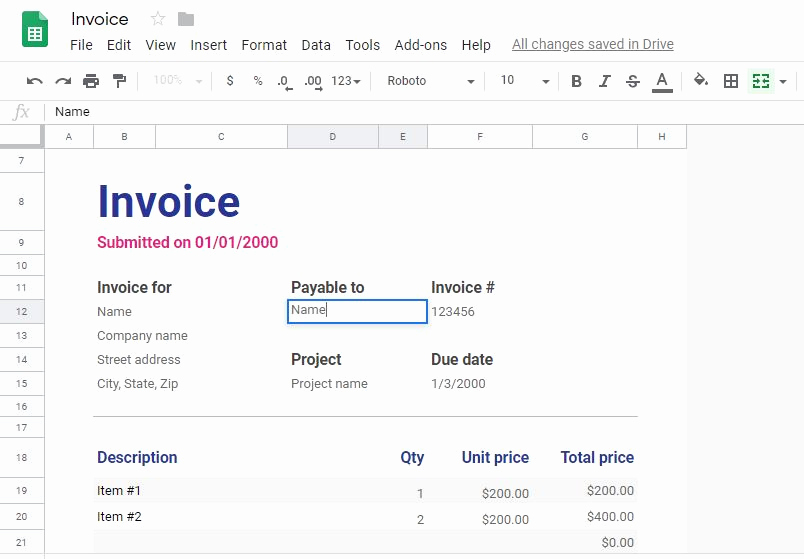Click the merge cells button
The height and width of the screenshot is (559, 804).
[x=761, y=81]
